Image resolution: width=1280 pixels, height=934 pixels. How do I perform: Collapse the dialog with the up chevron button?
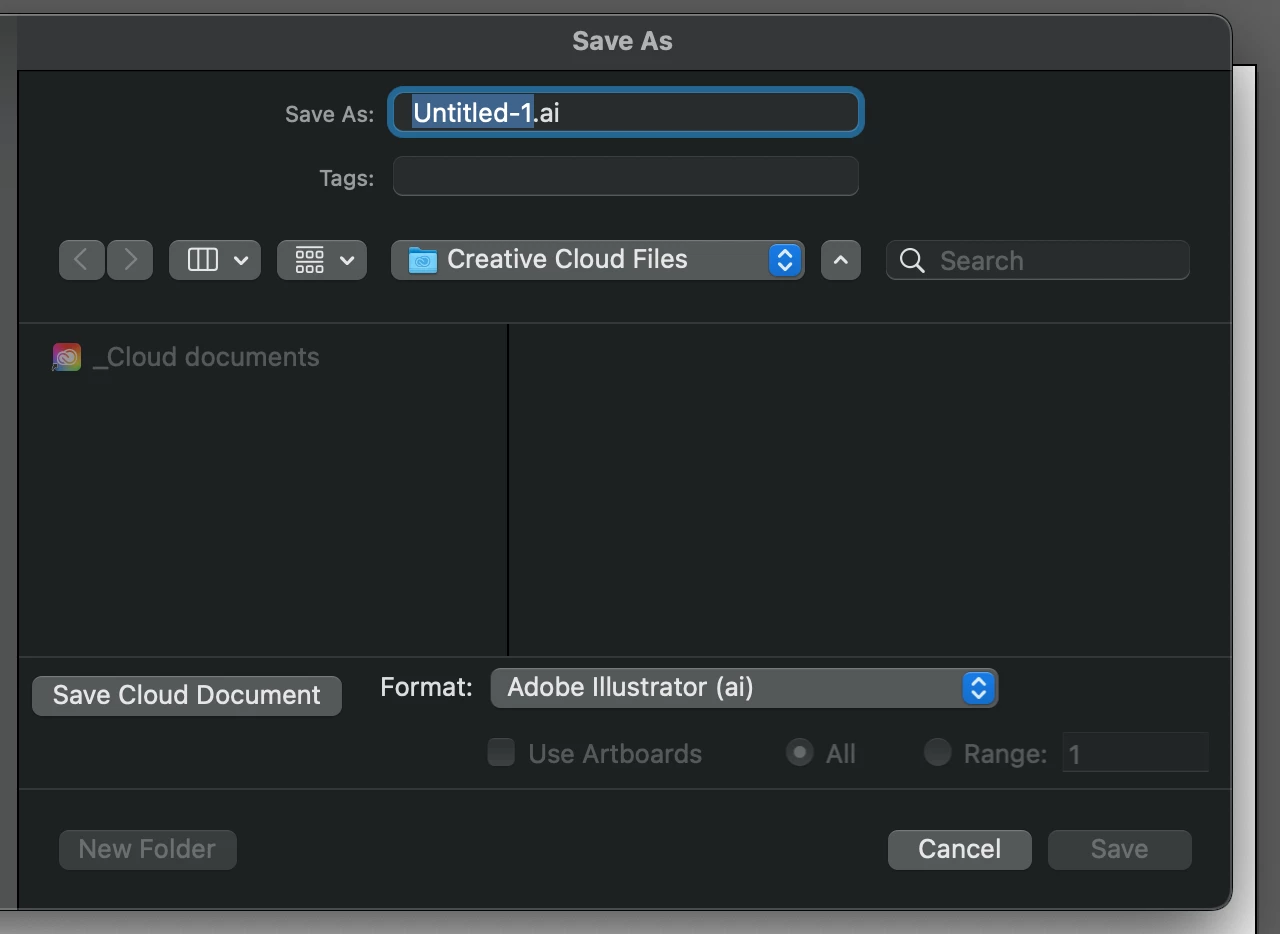tap(841, 260)
